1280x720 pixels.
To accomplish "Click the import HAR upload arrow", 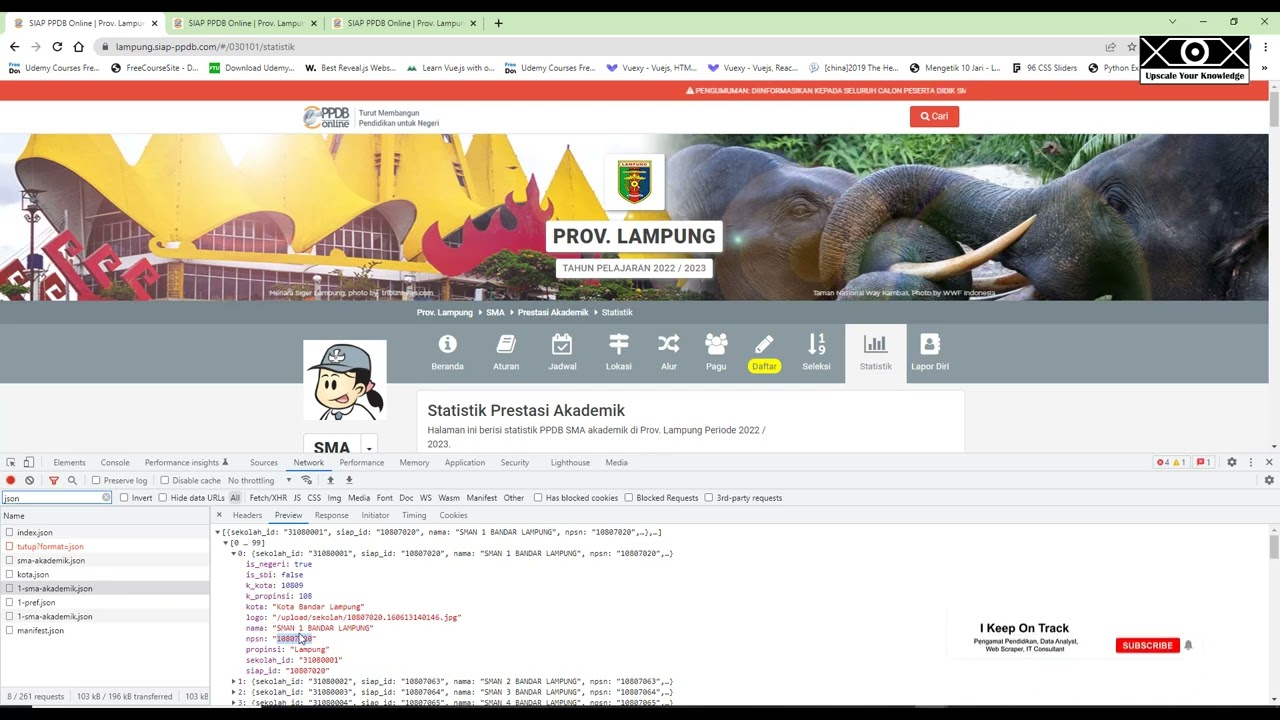I will (331, 481).
